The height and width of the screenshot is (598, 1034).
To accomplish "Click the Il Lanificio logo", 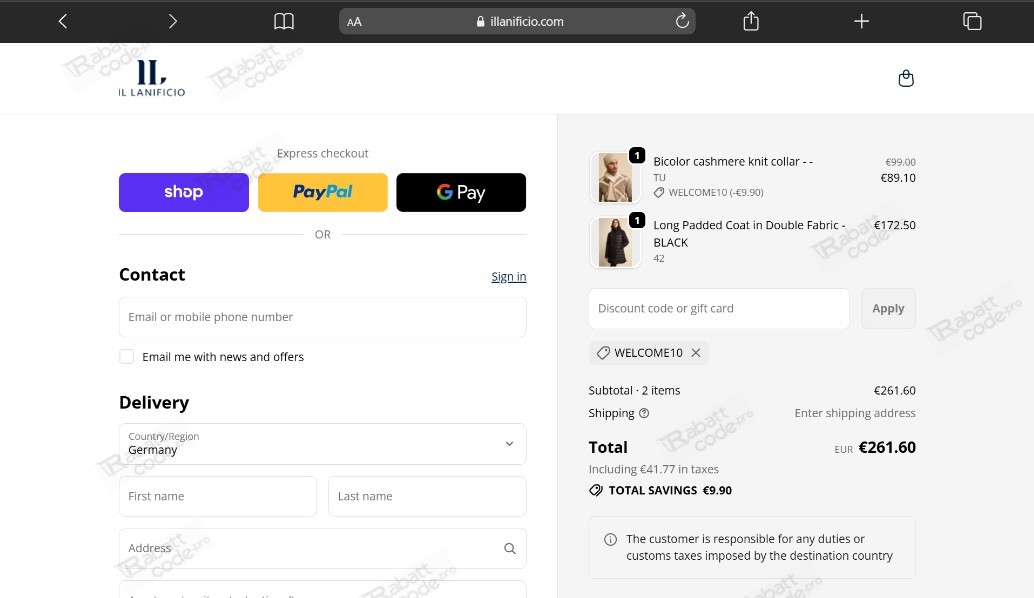I will click(152, 78).
